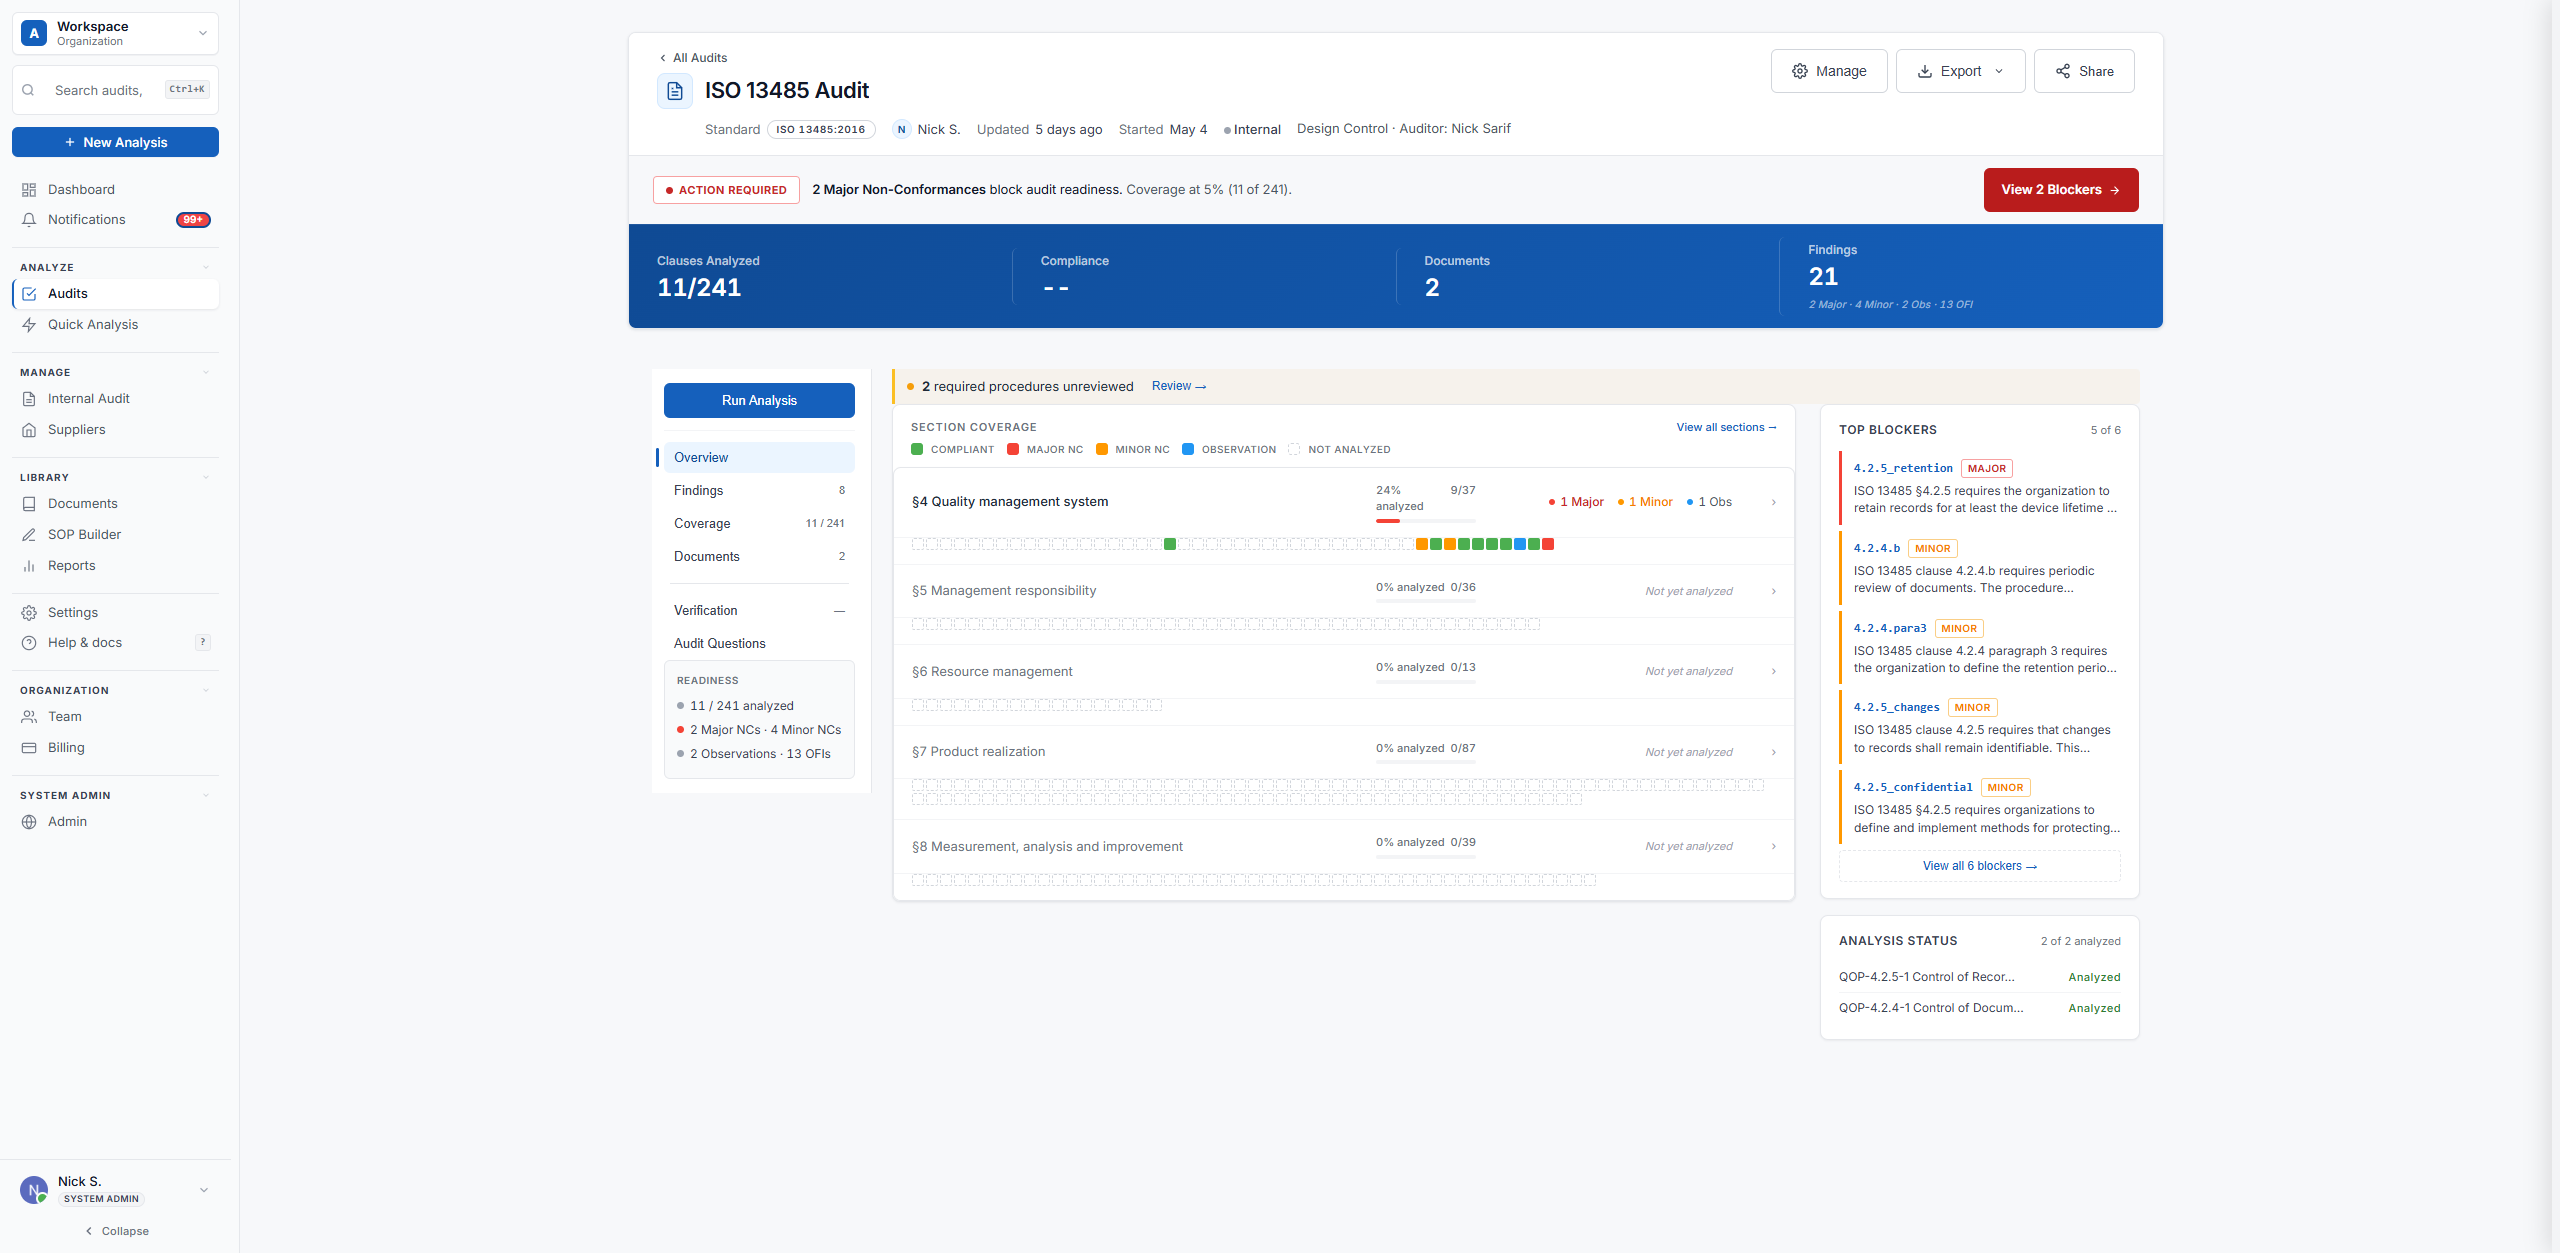Screen dimensions: 2560x1253
Task: Collapse the ANALYZE sidebar section
Action: click(x=206, y=267)
